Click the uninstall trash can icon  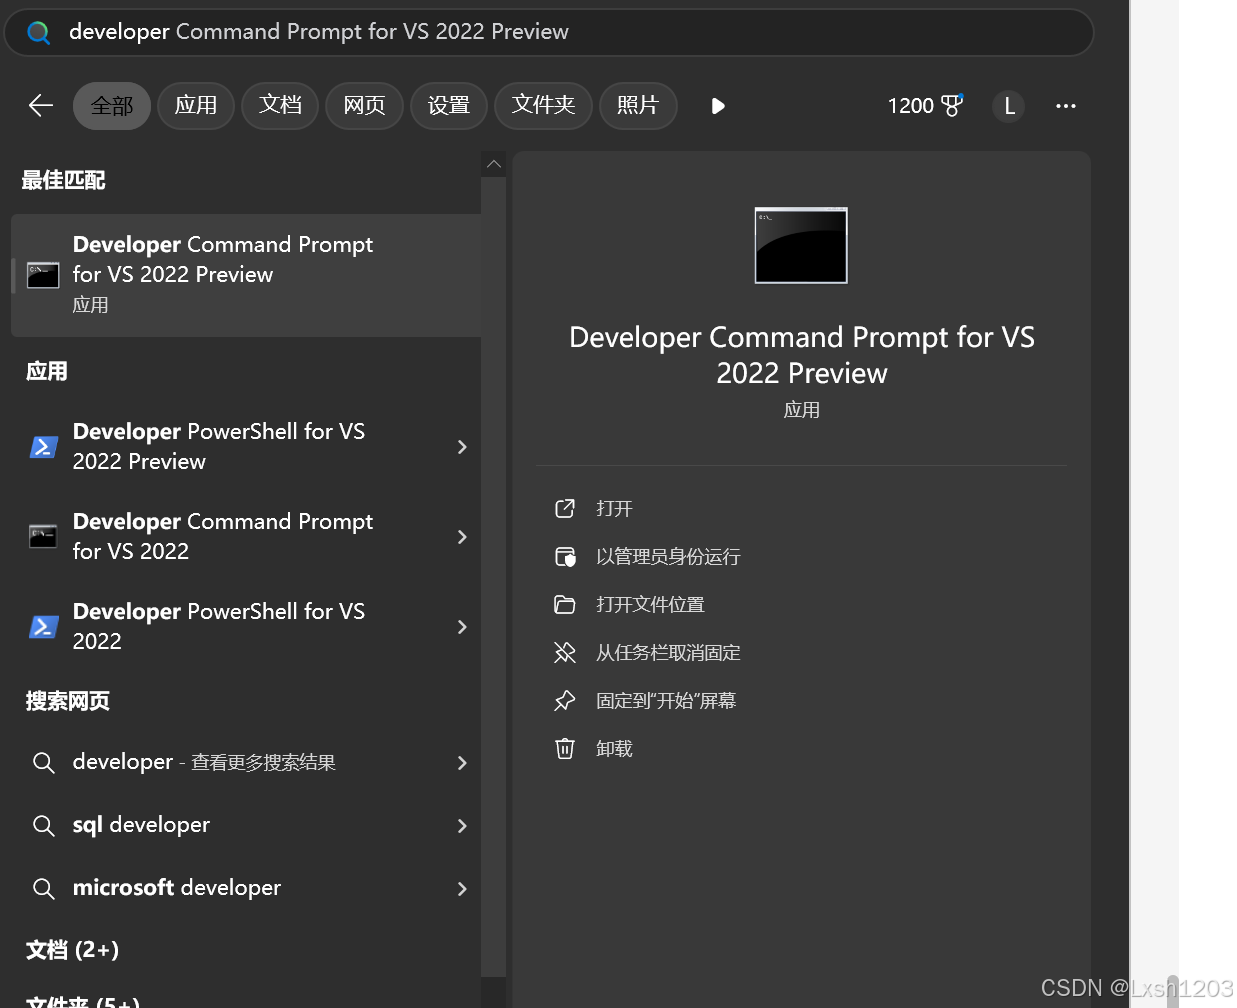point(565,748)
